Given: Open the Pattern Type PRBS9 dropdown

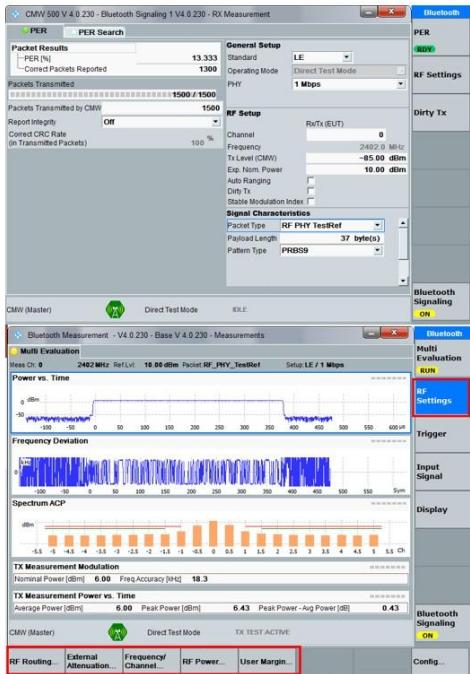Looking at the screenshot, I should pos(331,250).
